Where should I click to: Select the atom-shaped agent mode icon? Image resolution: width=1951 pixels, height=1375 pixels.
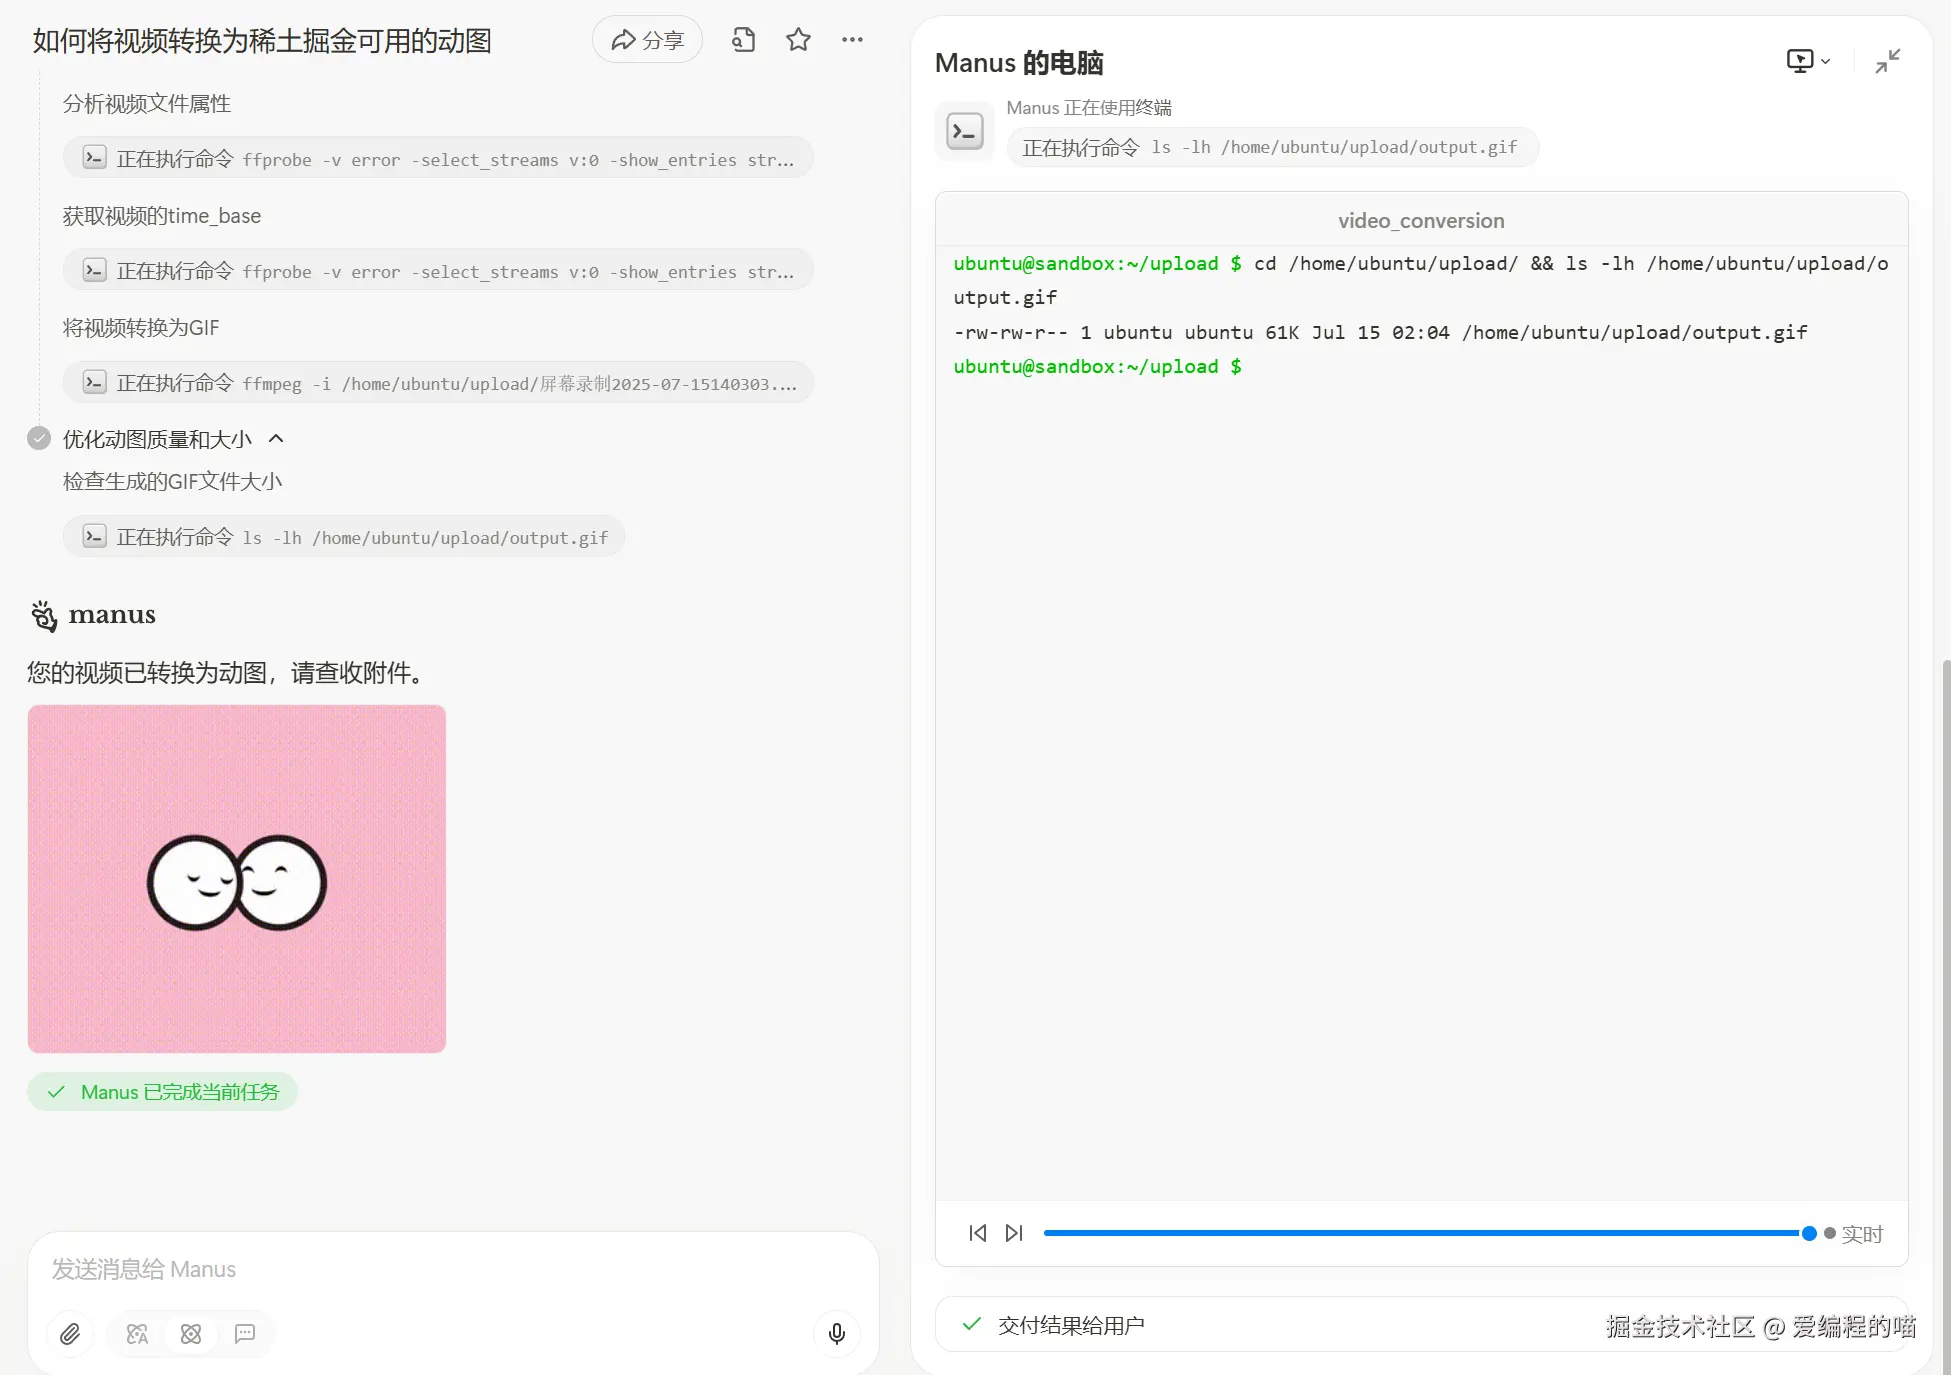pos(191,1333)
